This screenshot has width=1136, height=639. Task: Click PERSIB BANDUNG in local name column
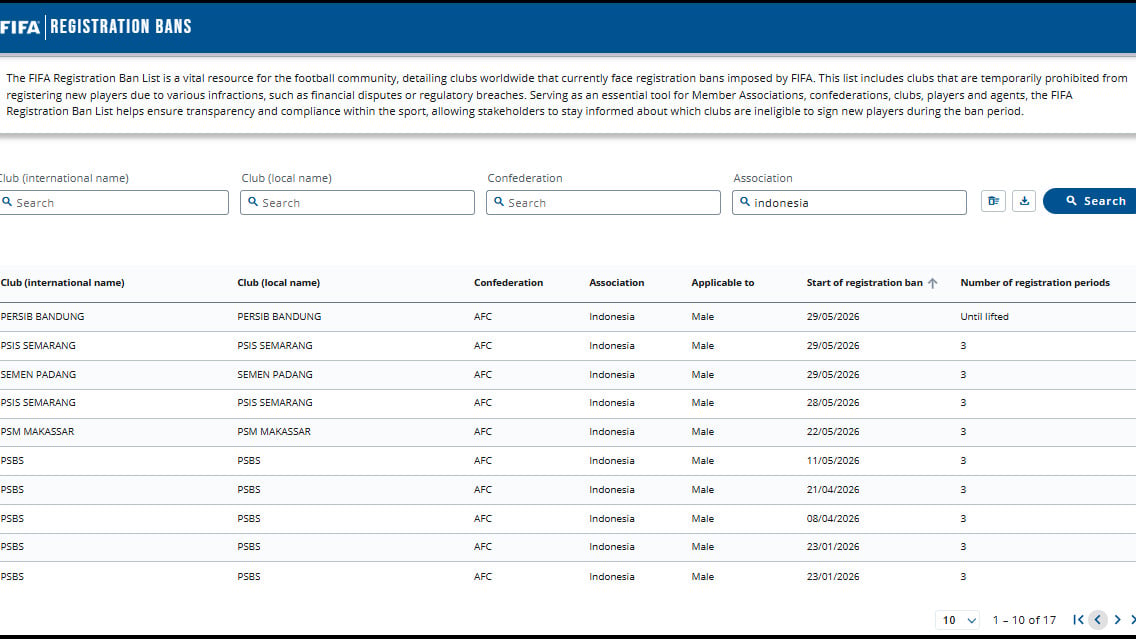coord(279,317)
